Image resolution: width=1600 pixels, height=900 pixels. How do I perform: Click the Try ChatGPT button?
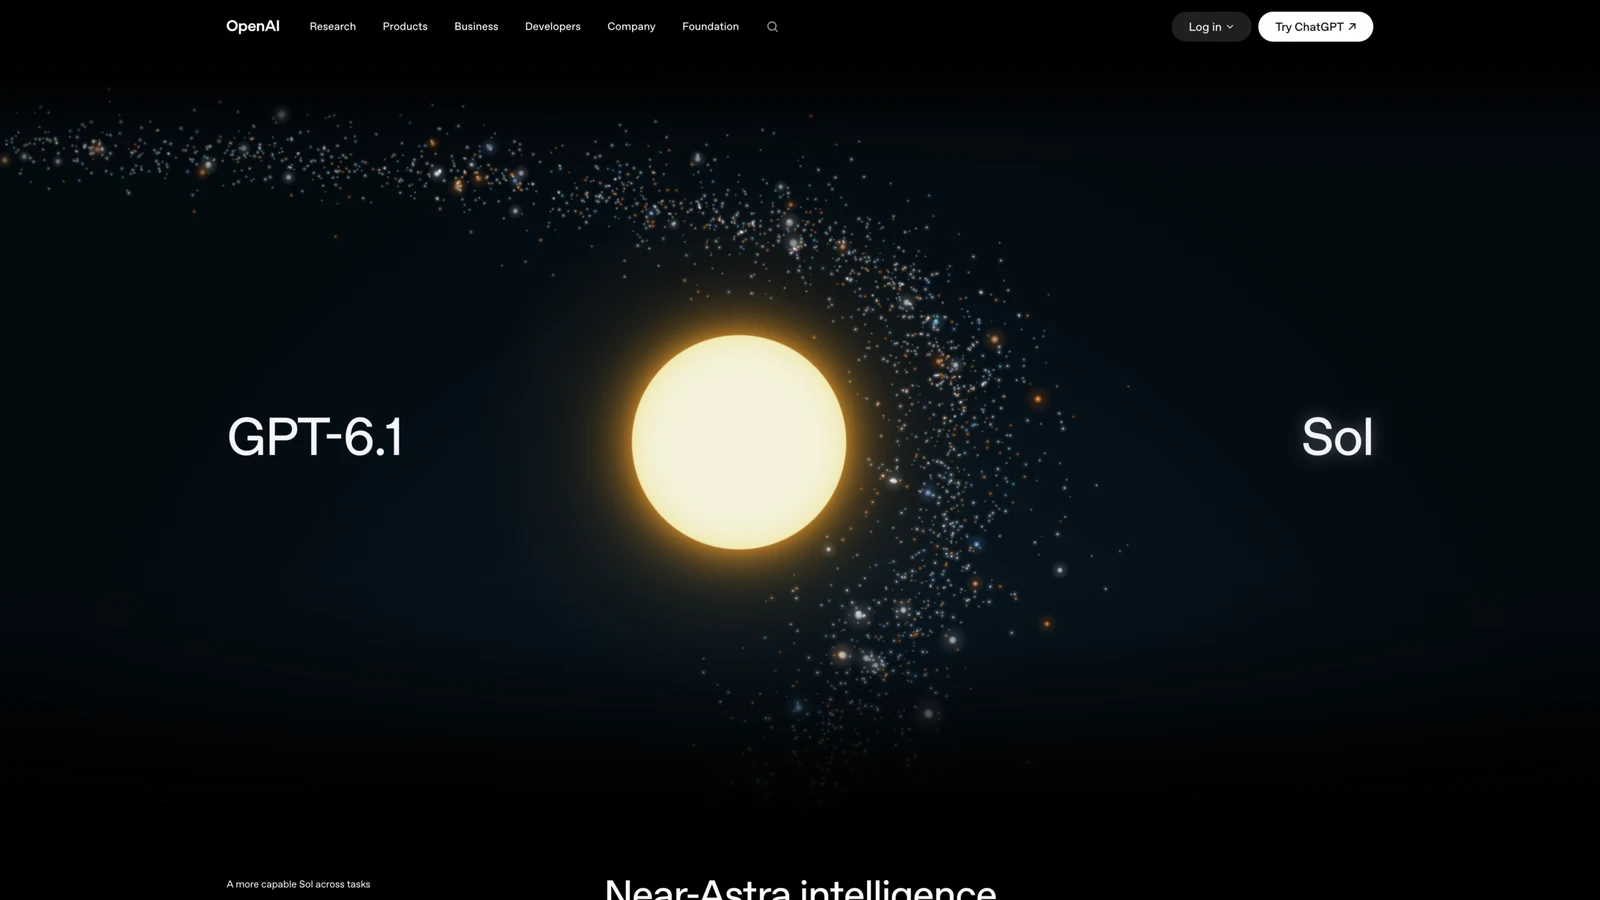[1315, 27]
